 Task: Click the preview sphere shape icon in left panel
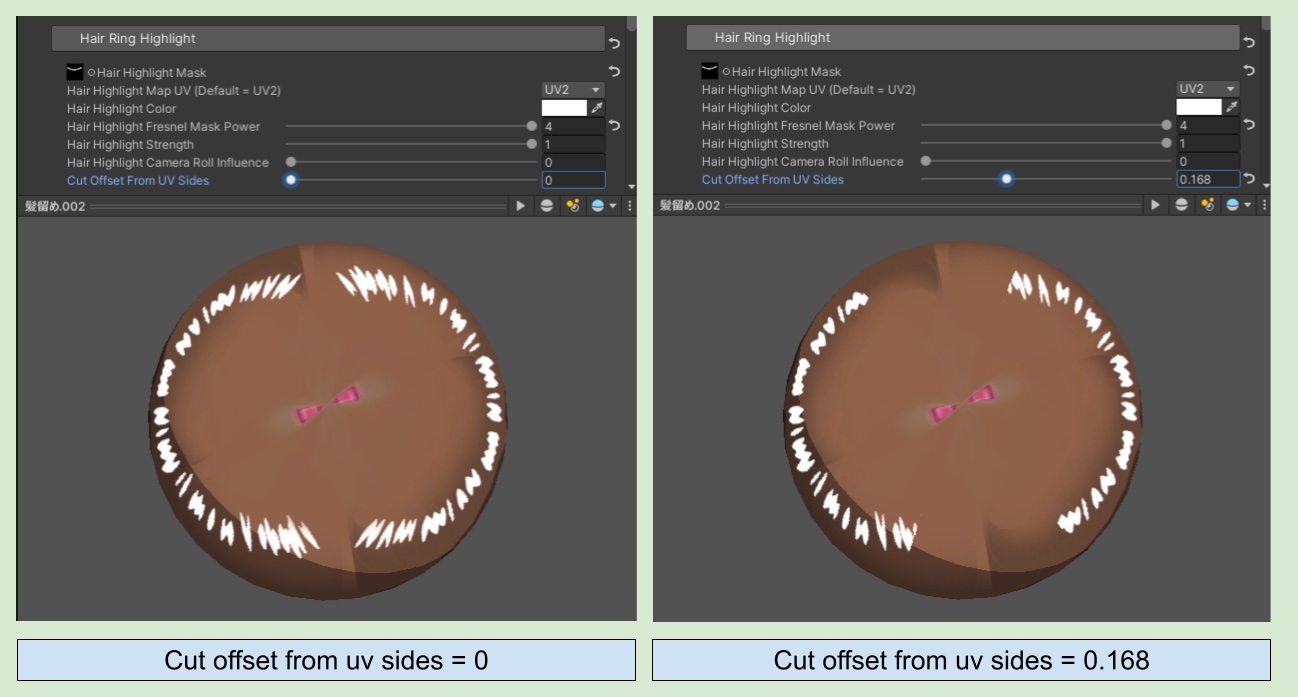click(x=547, y=205)
